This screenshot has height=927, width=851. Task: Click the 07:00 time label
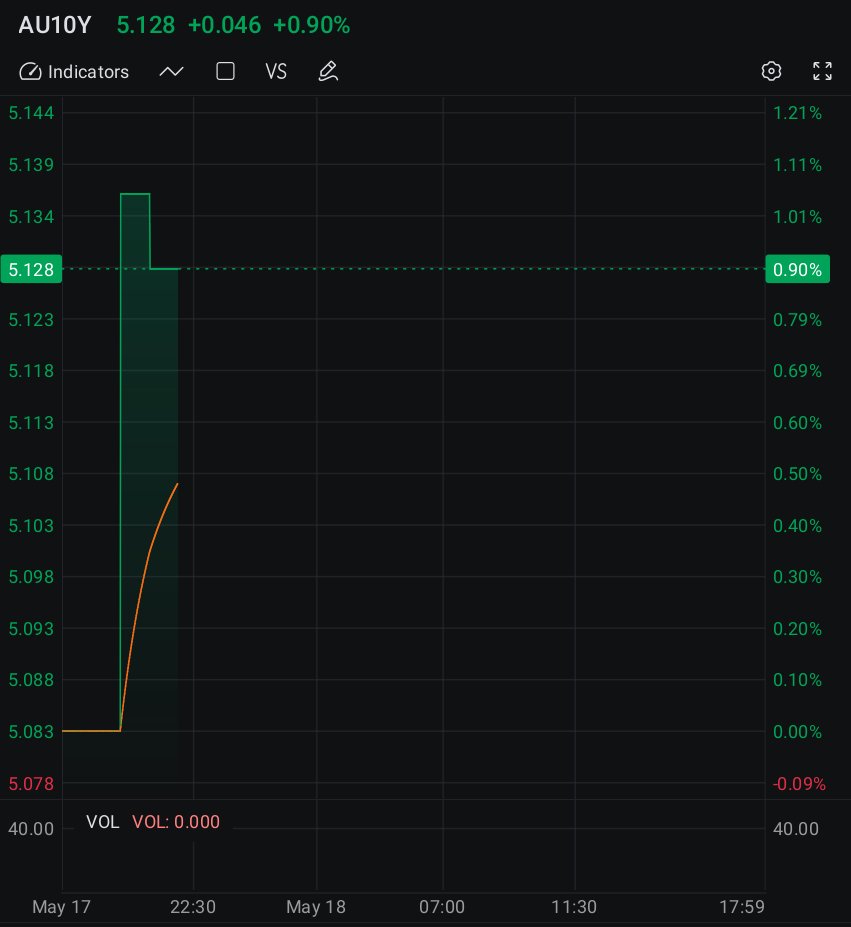tap(442, 906)
